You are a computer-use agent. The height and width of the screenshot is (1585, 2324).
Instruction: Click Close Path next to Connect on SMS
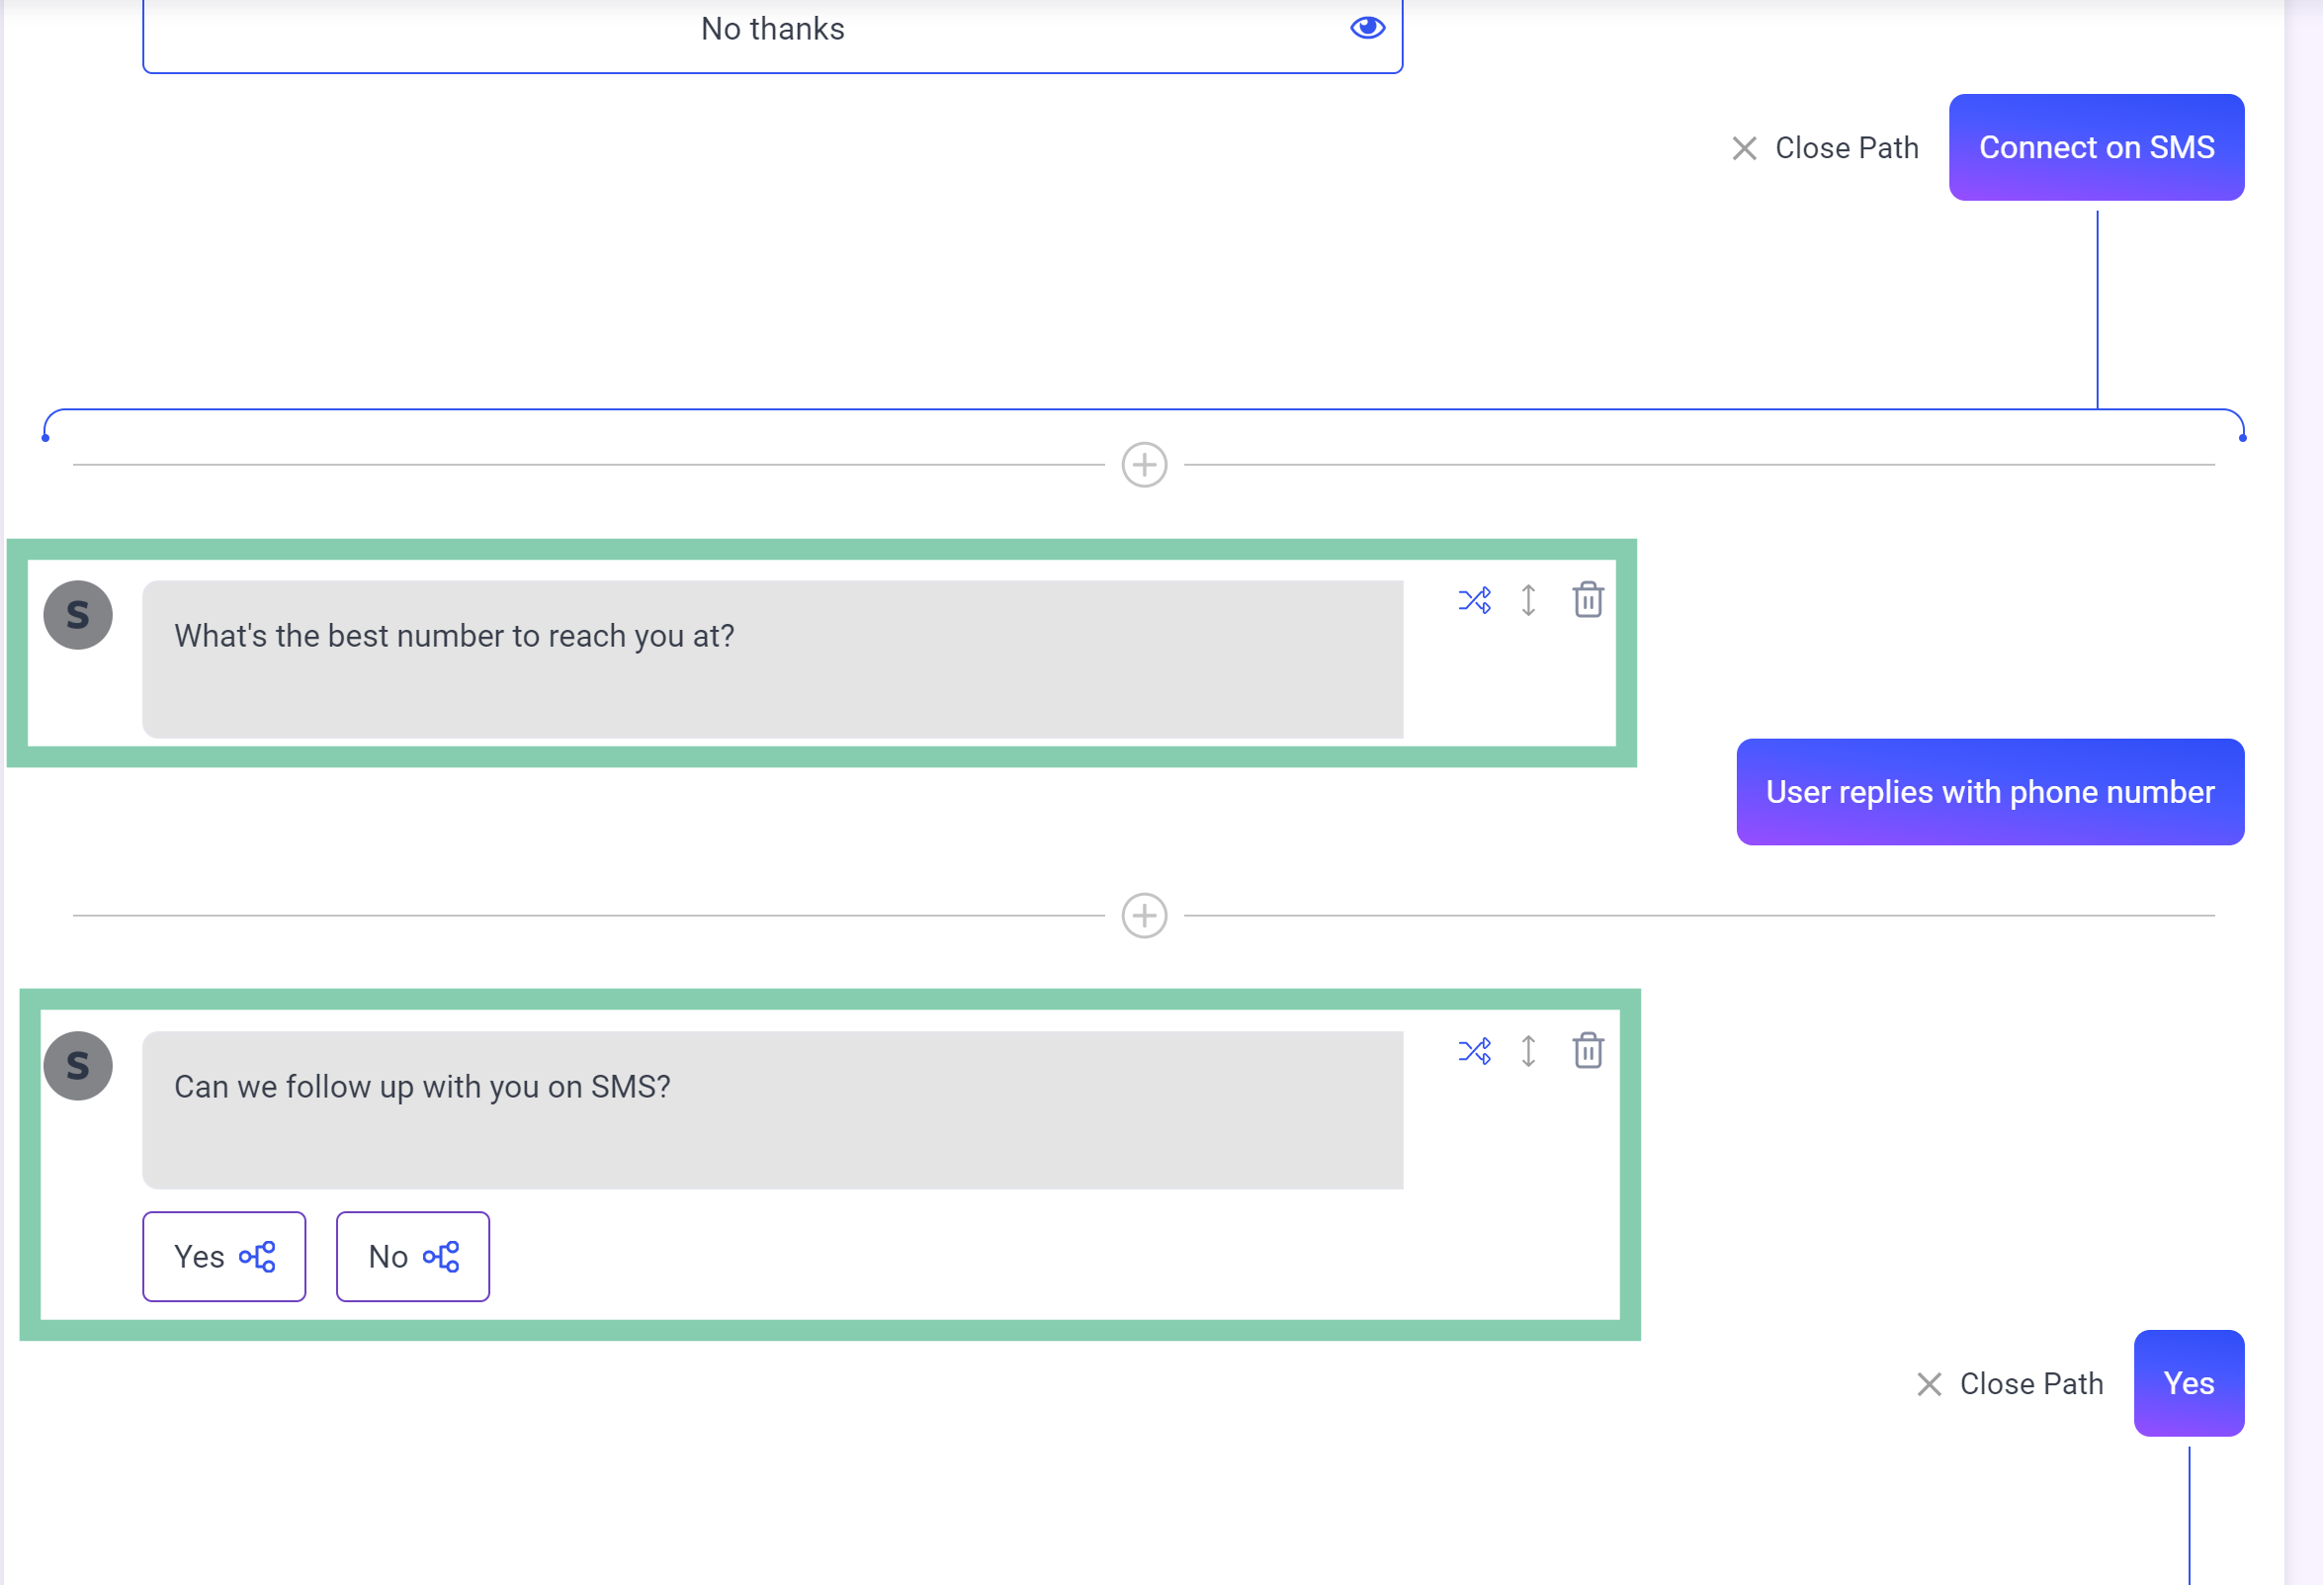(x=1825, y=148)
